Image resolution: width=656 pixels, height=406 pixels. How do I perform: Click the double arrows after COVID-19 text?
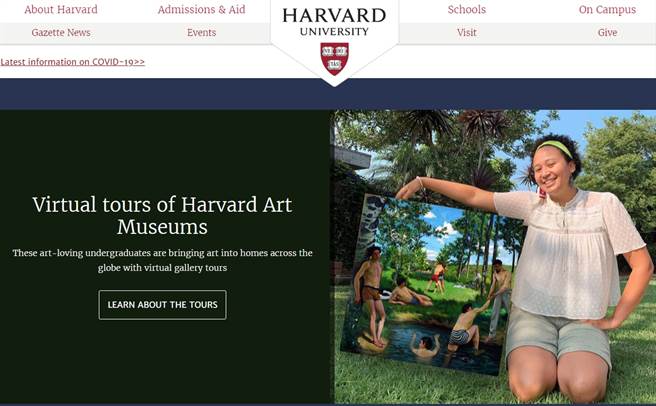(x=139, y=62)
